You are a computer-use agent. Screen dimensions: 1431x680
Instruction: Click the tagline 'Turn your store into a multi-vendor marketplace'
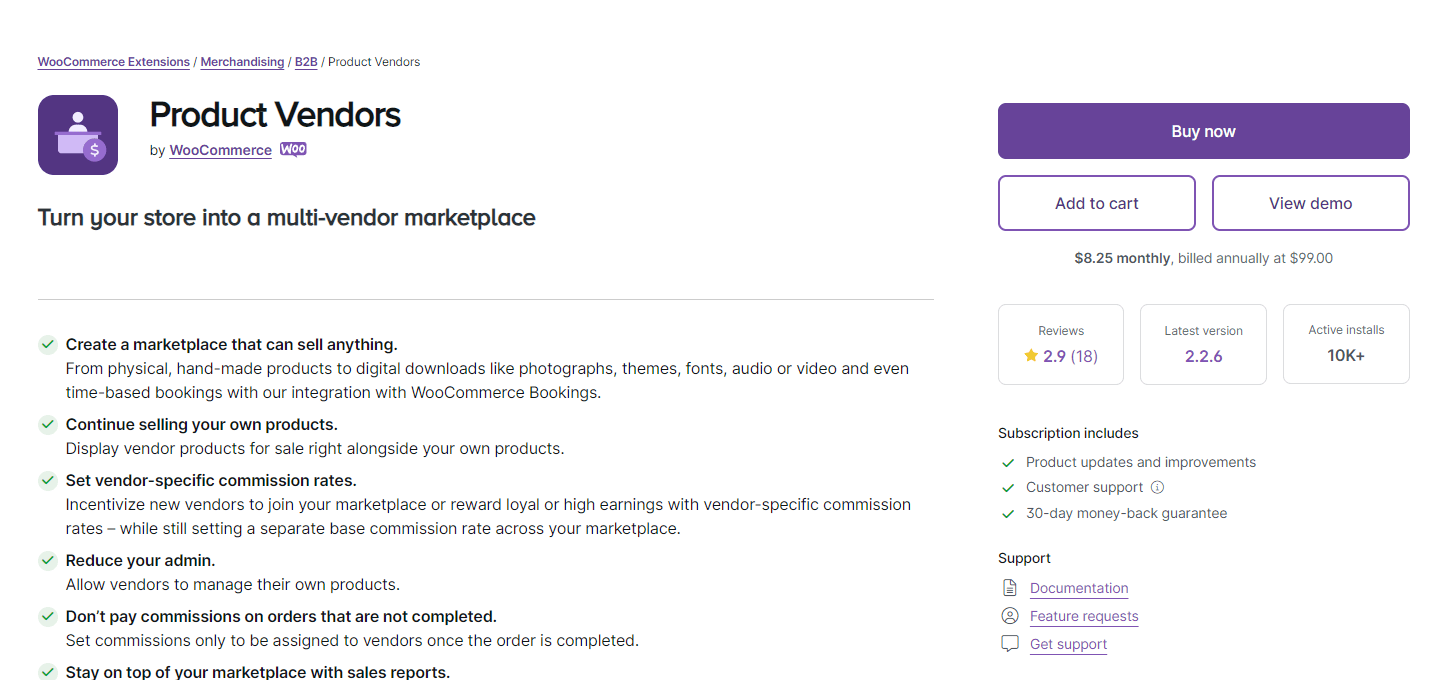click(x=287, y=217)
